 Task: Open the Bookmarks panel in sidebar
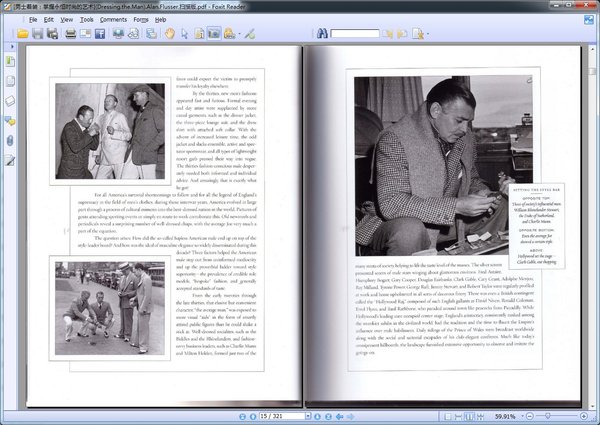pos(9,61)
